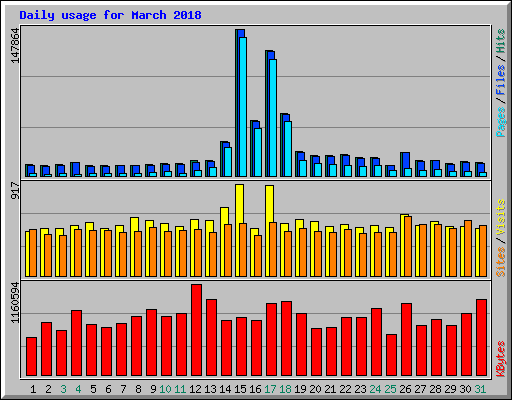Screen dimensions: 512x400
Task: Click the green day 18 label
Action: pyautogui.click(x=285, y=389)
